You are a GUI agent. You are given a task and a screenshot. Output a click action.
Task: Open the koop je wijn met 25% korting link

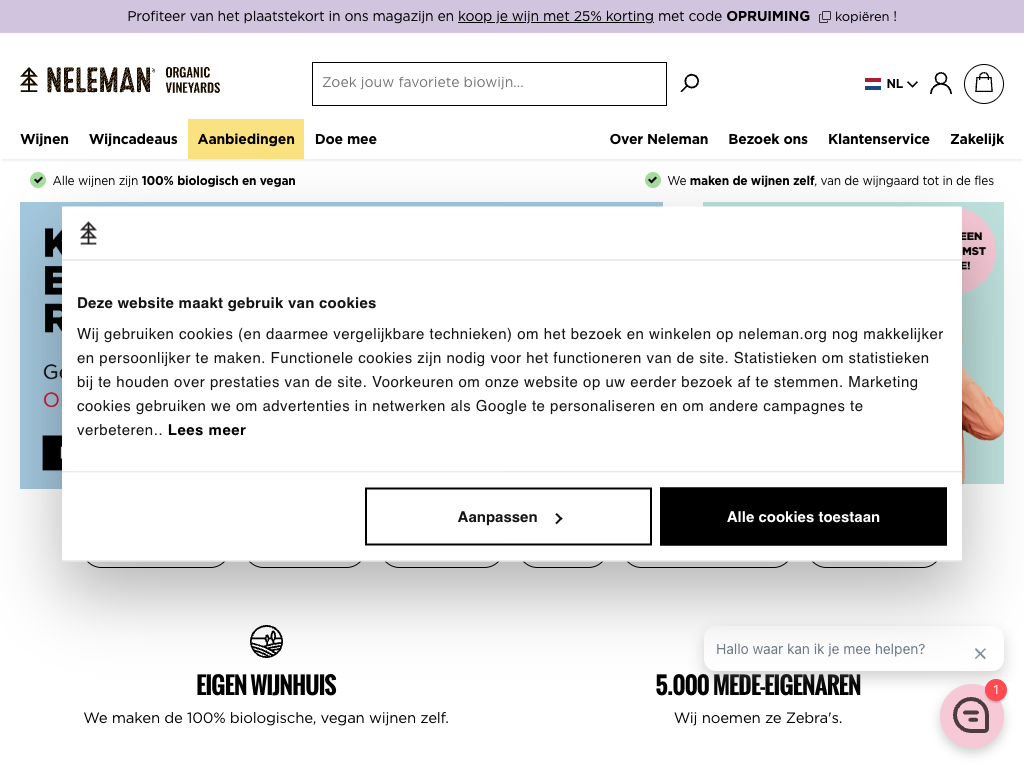click(556, 16)
